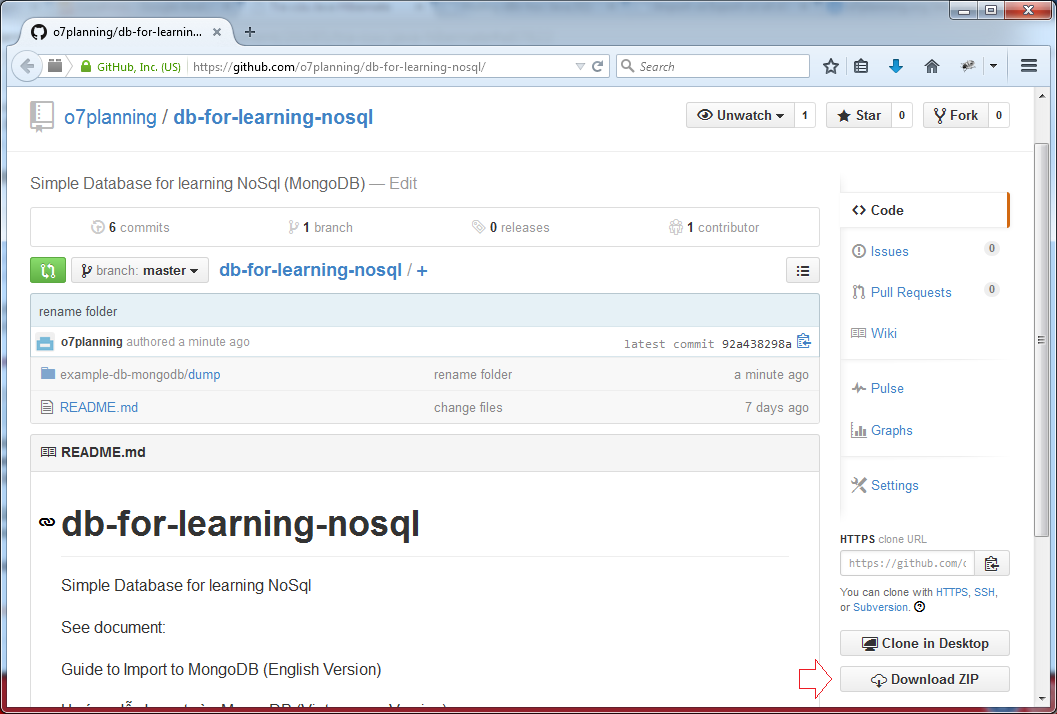
Task: Click Download ZIP button
Action: click(925, 679)
